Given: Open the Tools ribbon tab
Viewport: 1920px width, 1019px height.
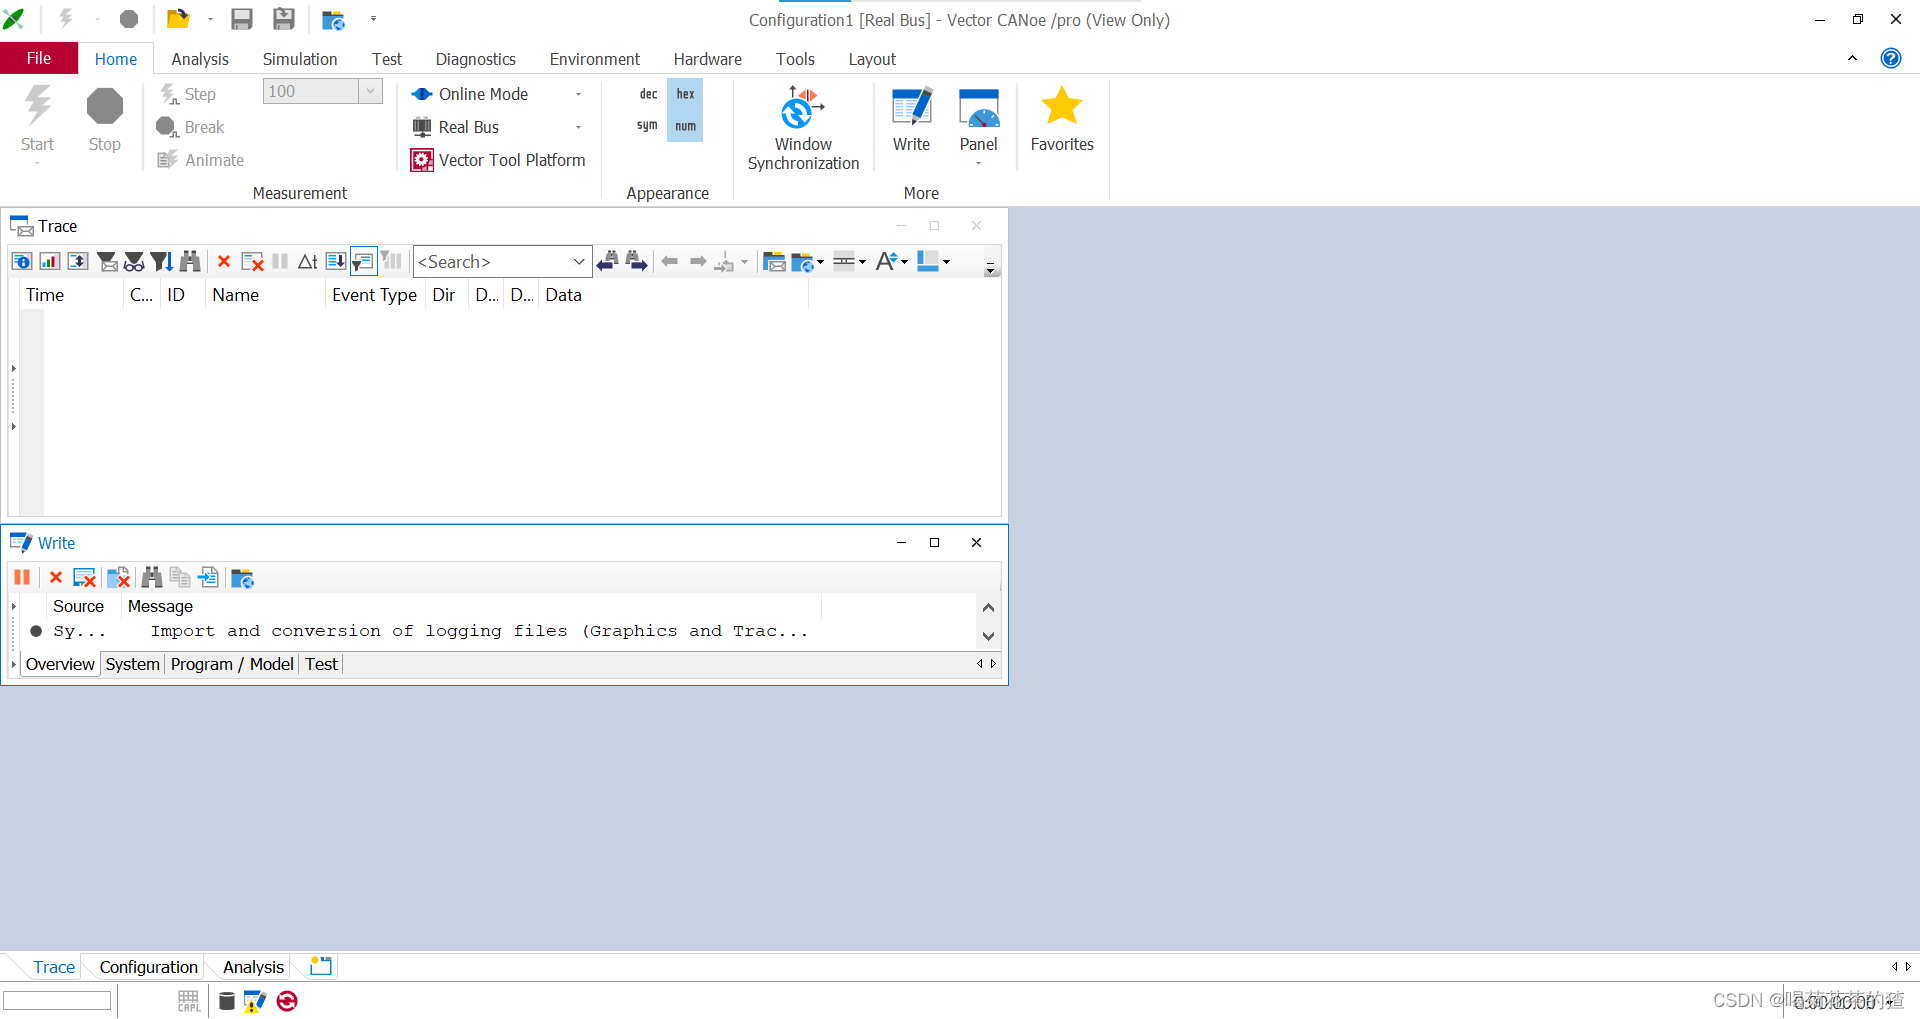Looking at the screenshot, I should [795, 59].
